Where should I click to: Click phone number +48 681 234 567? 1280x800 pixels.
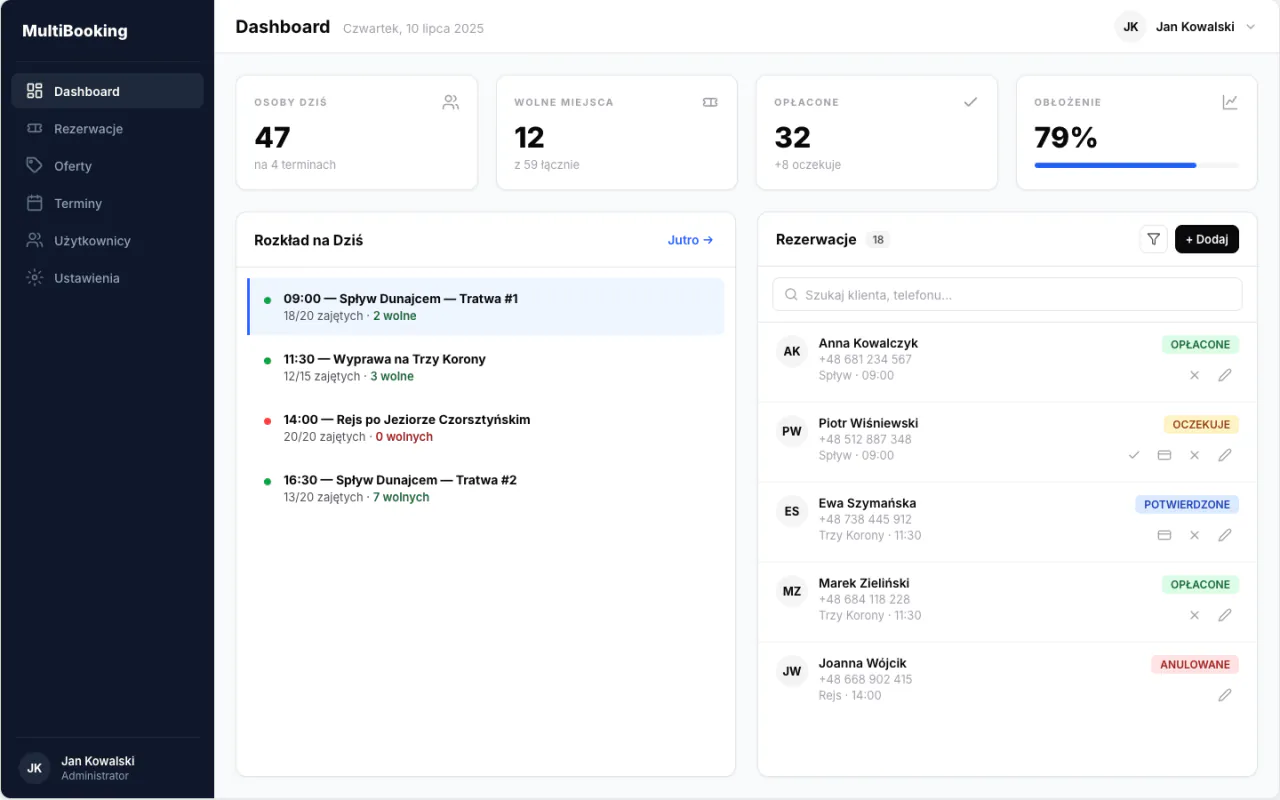tap(865, 359)
